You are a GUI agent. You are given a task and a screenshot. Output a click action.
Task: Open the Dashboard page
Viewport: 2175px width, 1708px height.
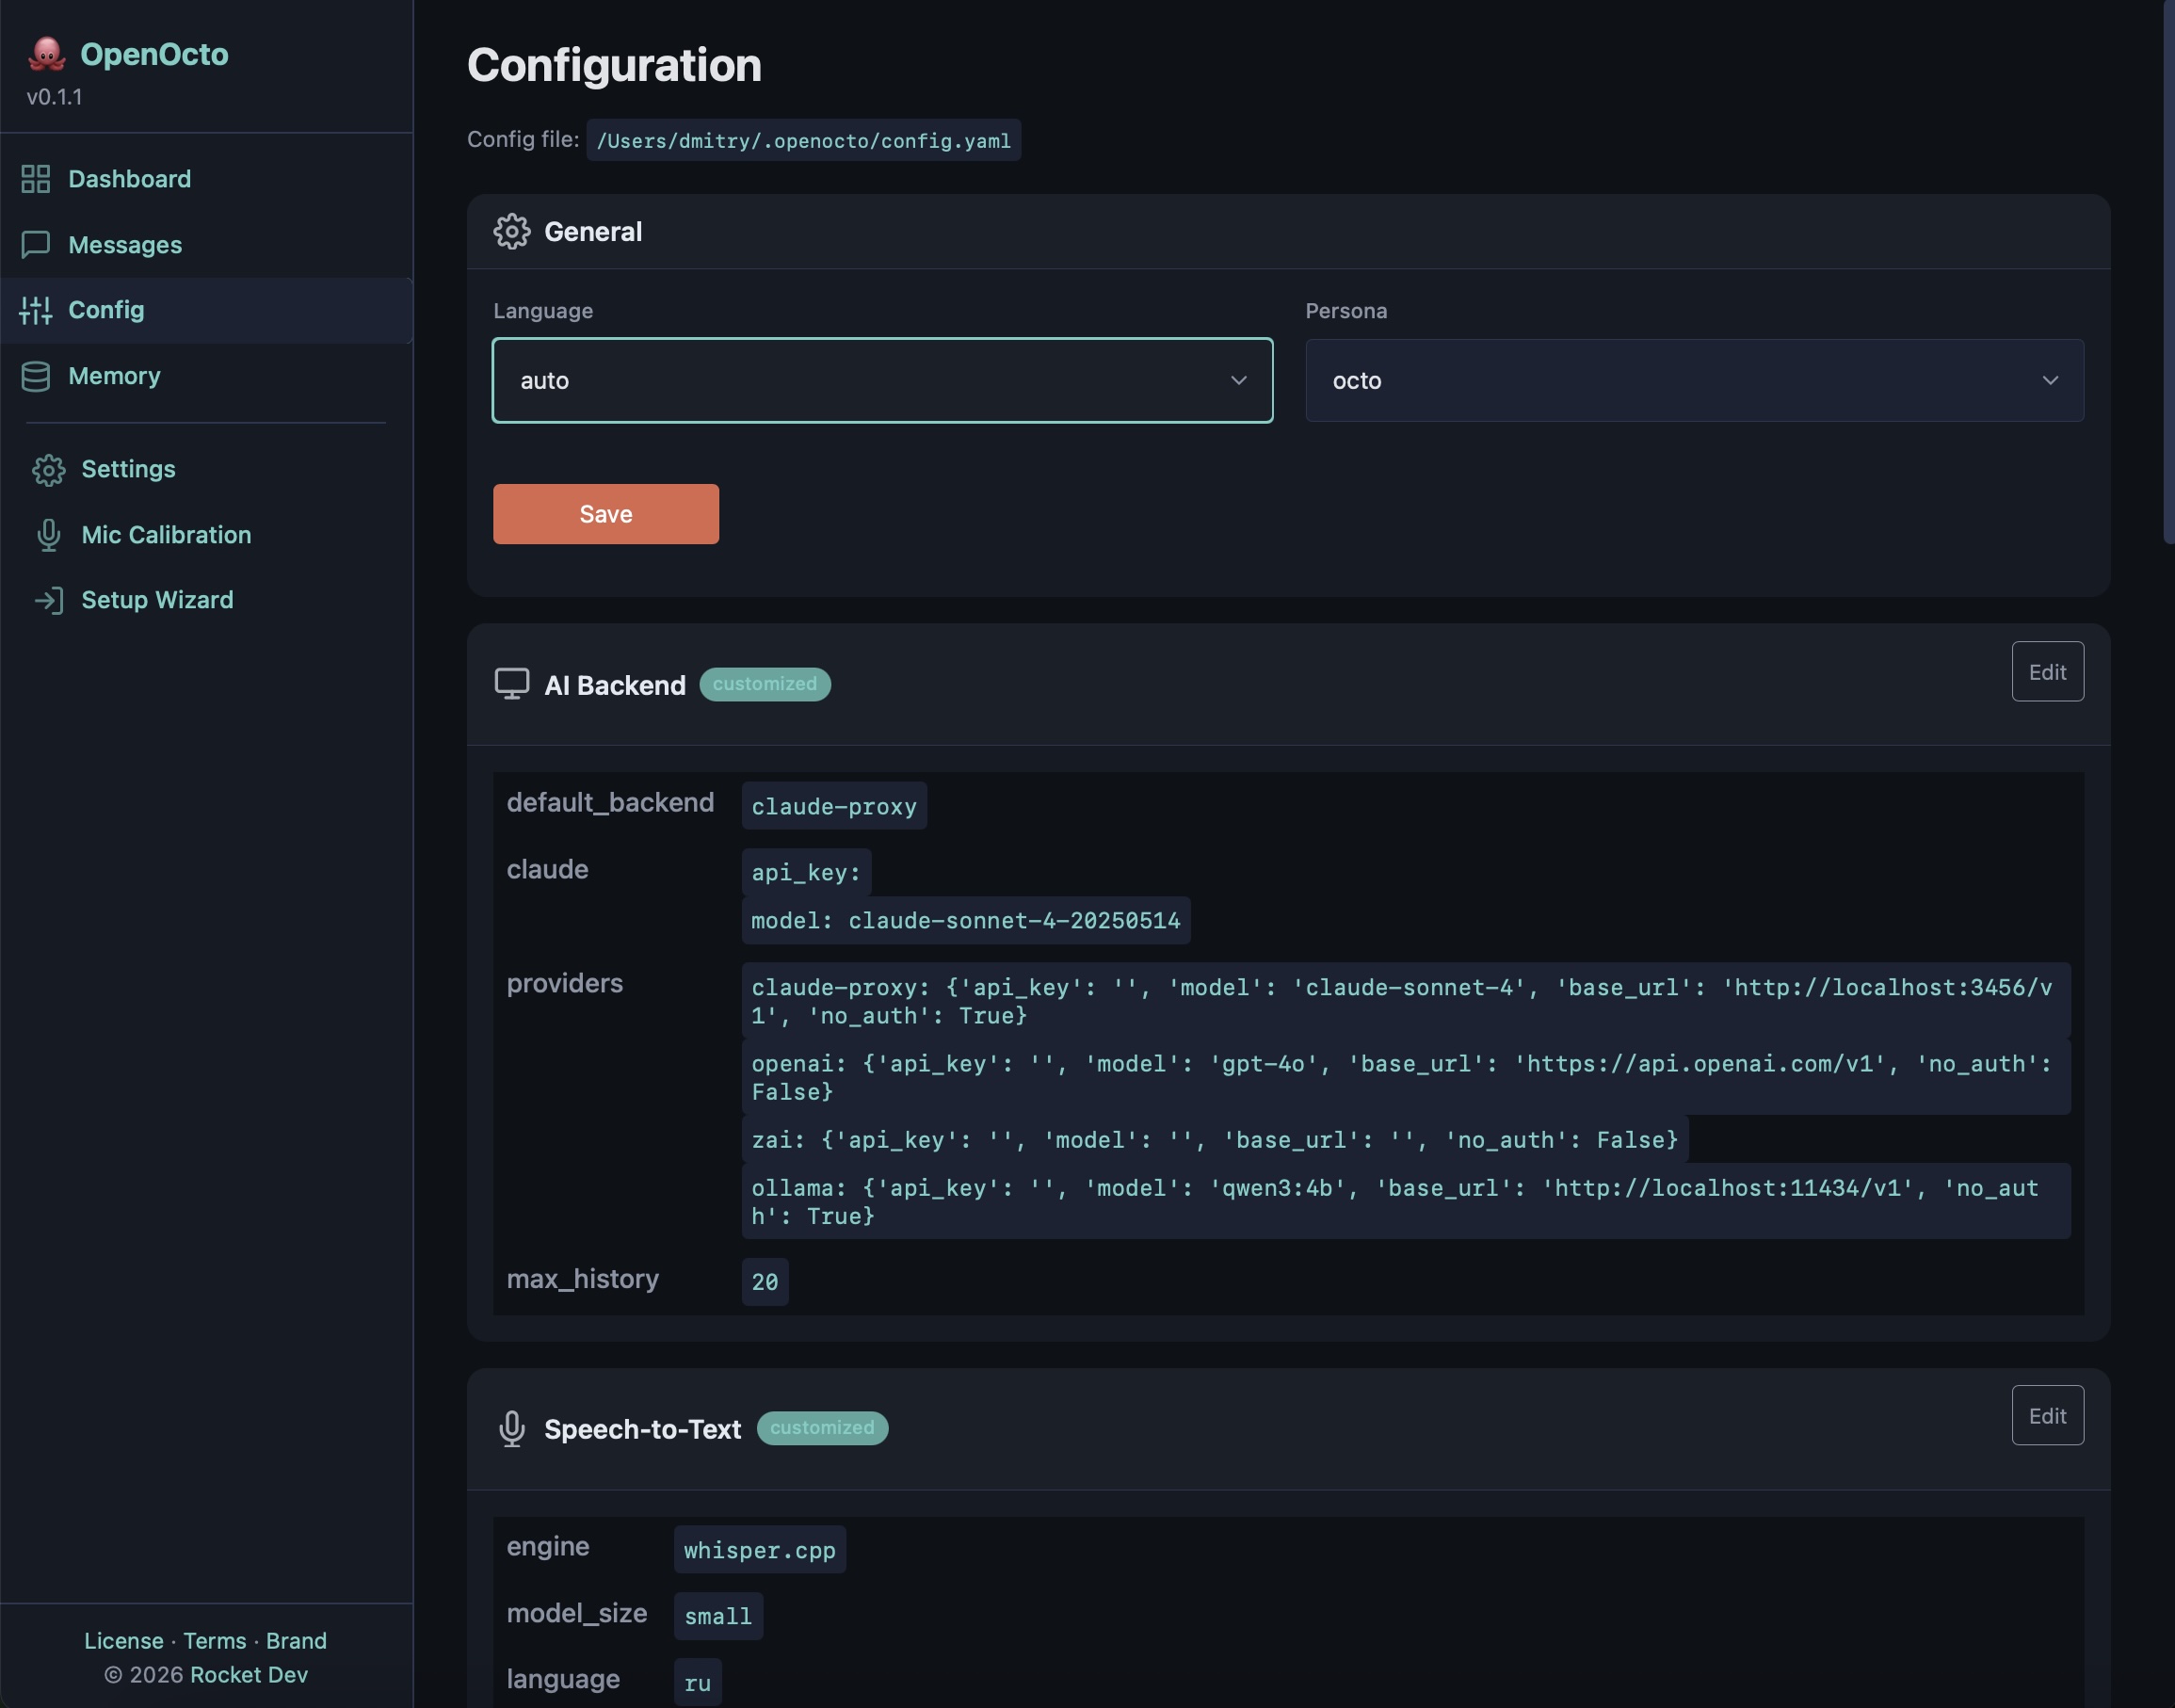206,179
